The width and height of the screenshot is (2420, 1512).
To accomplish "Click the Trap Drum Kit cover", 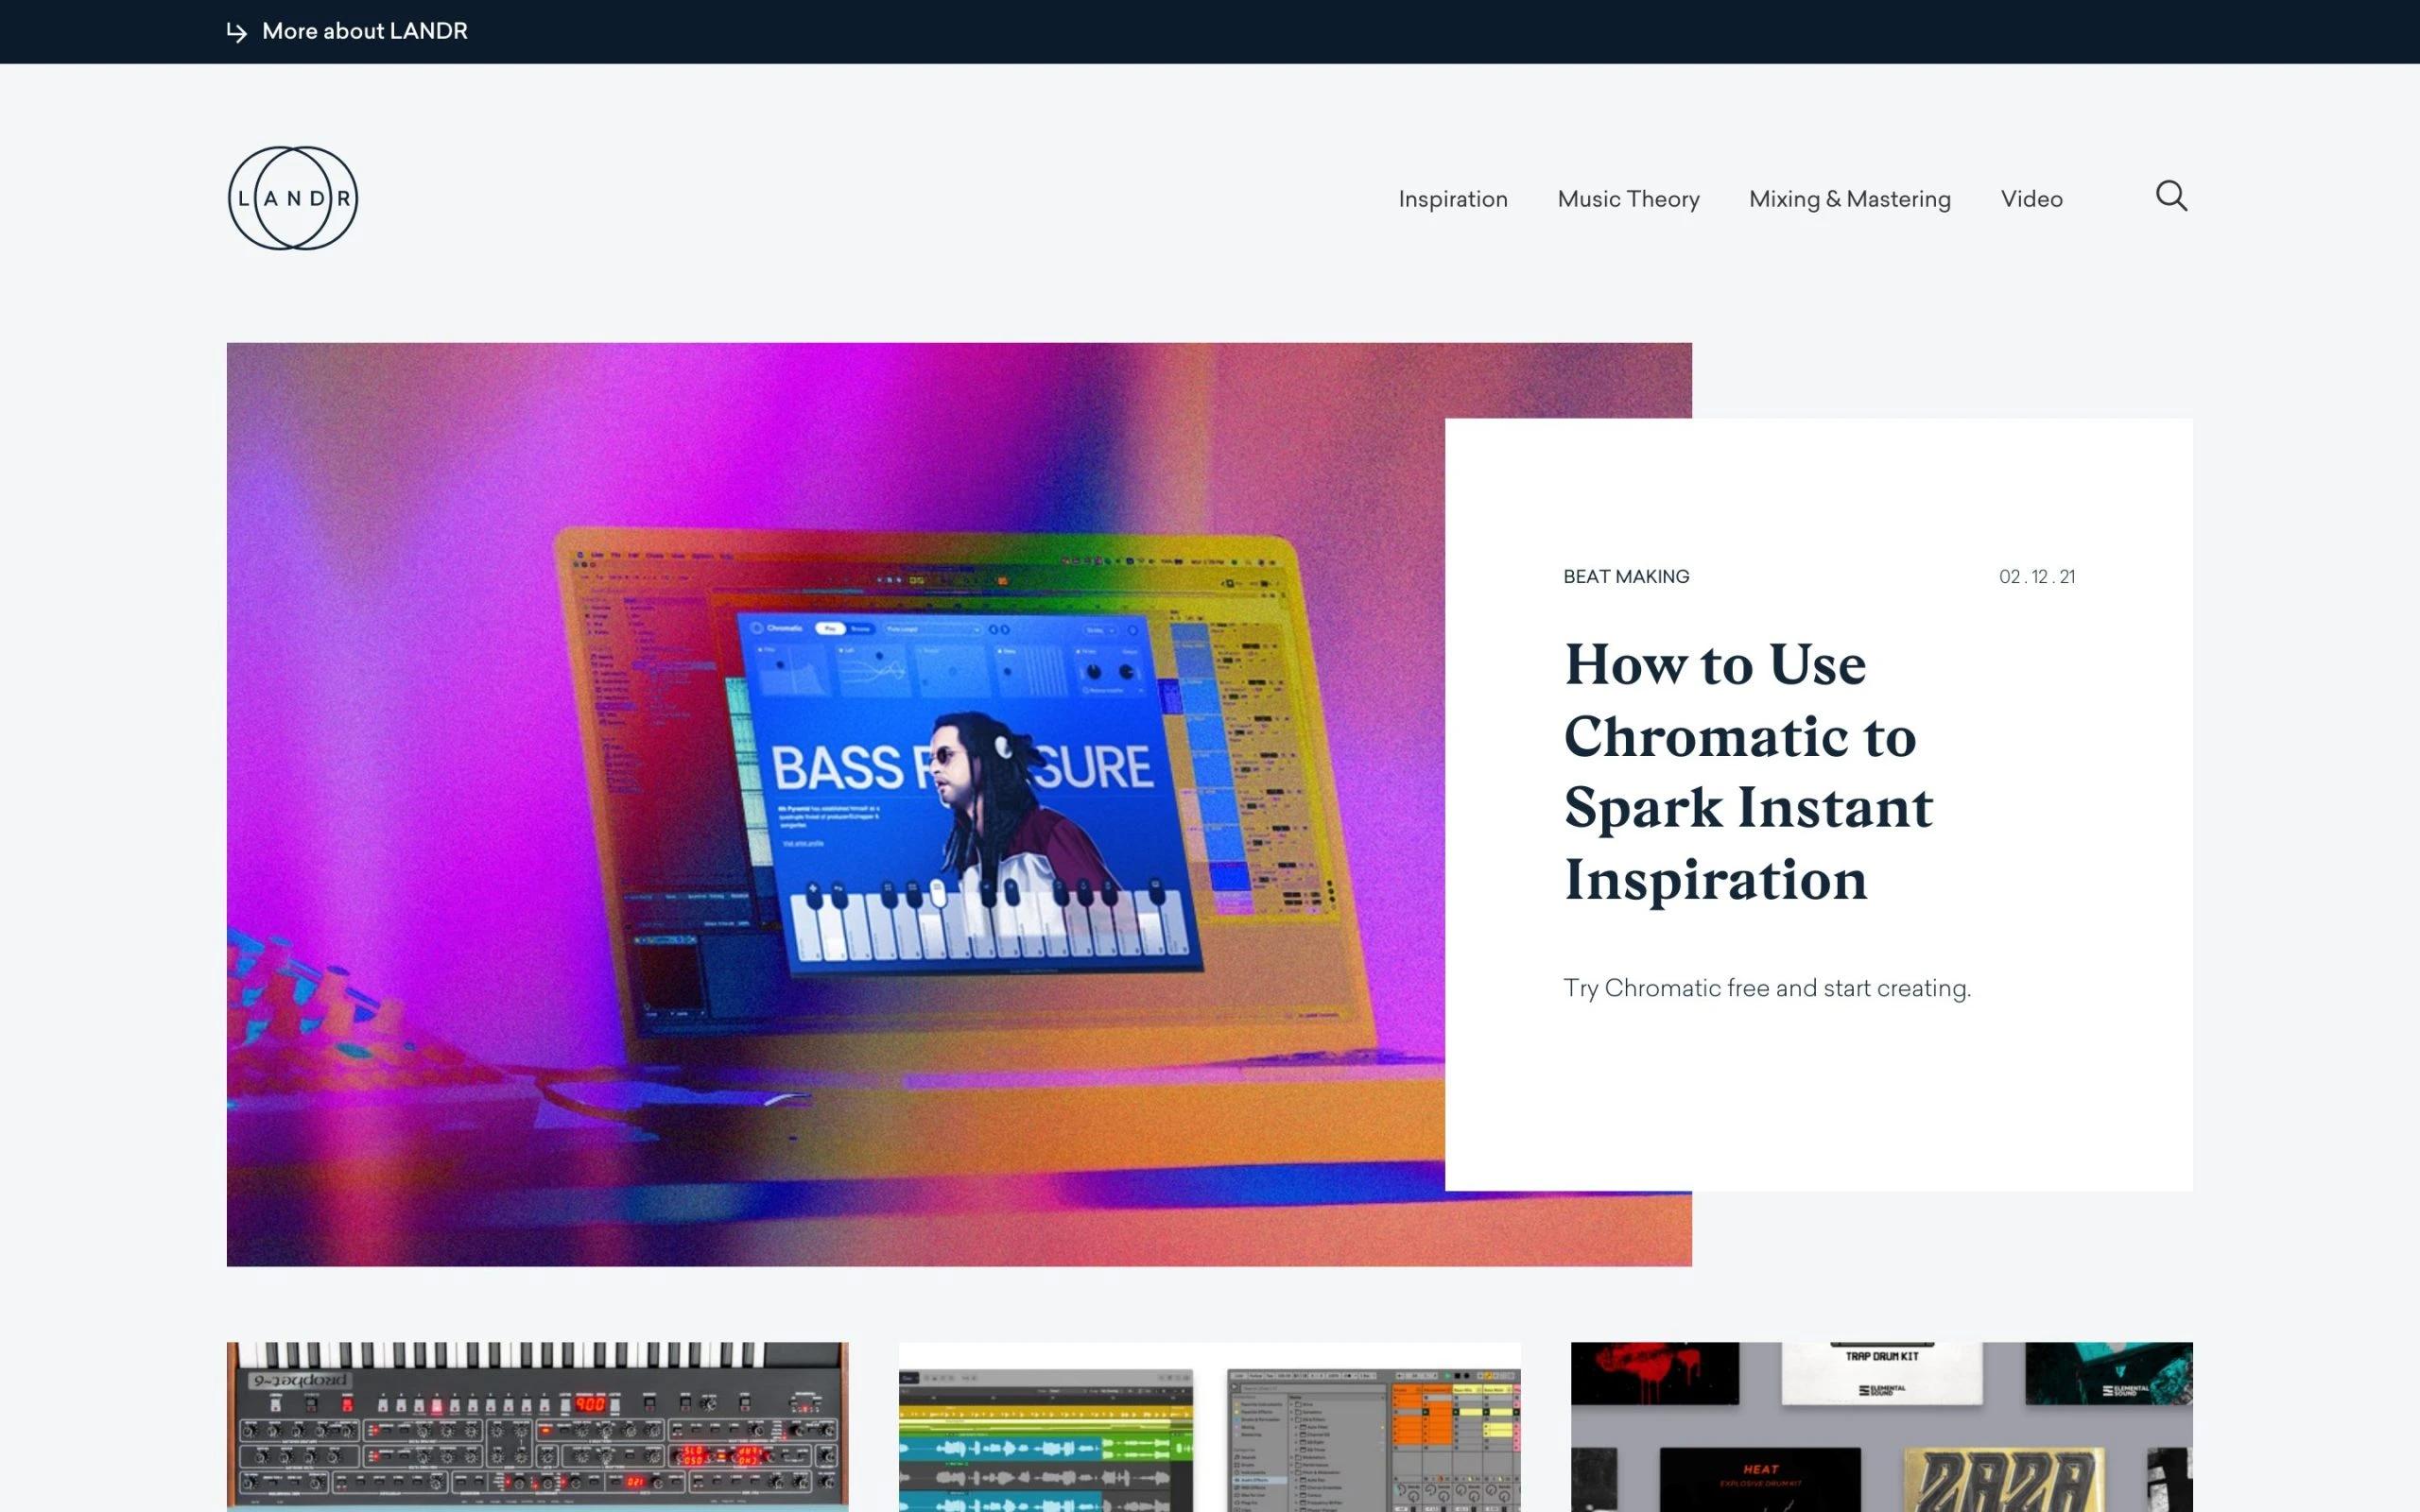I will pos(1881,1372).
